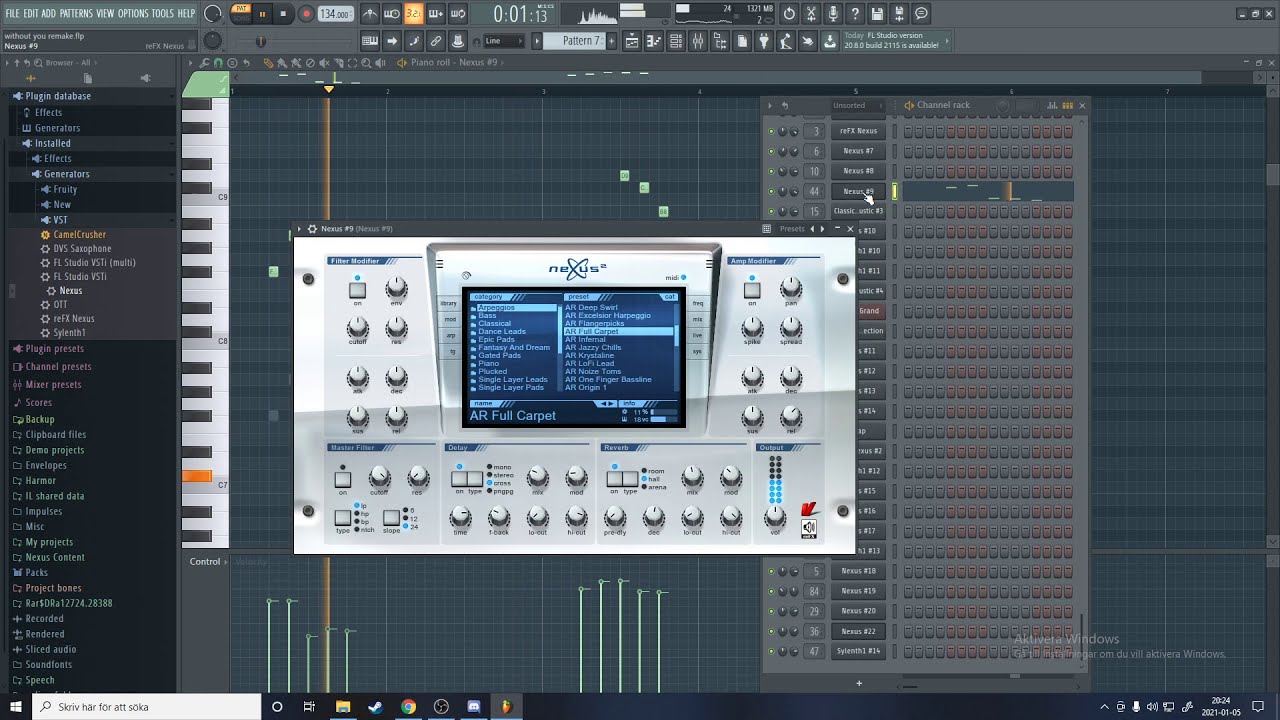Open the OPTIONS menu
This screenshot has width=1280, height=720.
coord(133,14)
